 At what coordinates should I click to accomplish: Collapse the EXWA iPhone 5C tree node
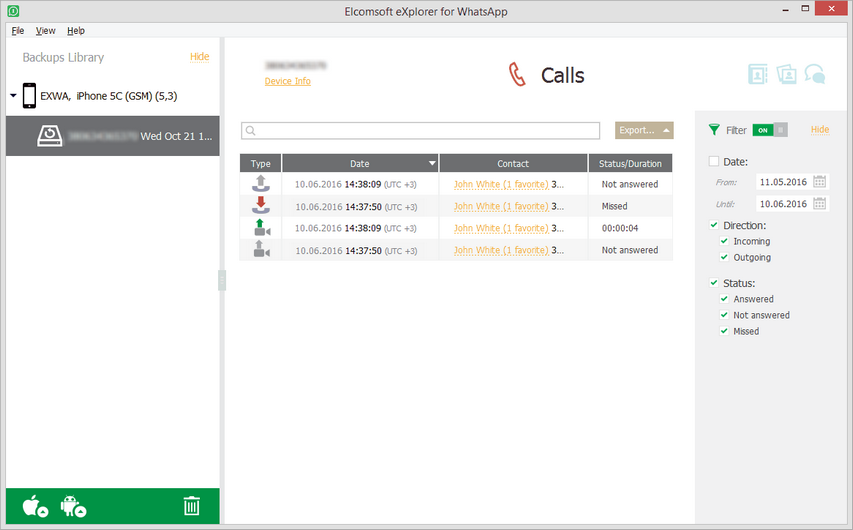pos(14,96)
